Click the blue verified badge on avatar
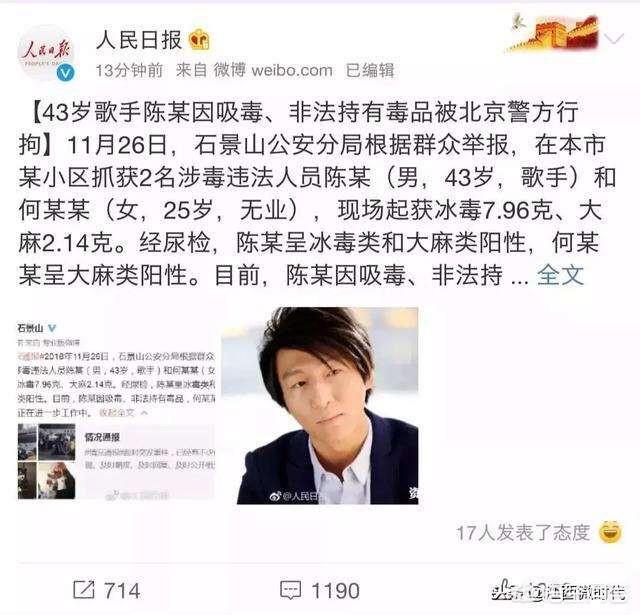The width and height of the screenshot is (640, 615). click(65, 73)
